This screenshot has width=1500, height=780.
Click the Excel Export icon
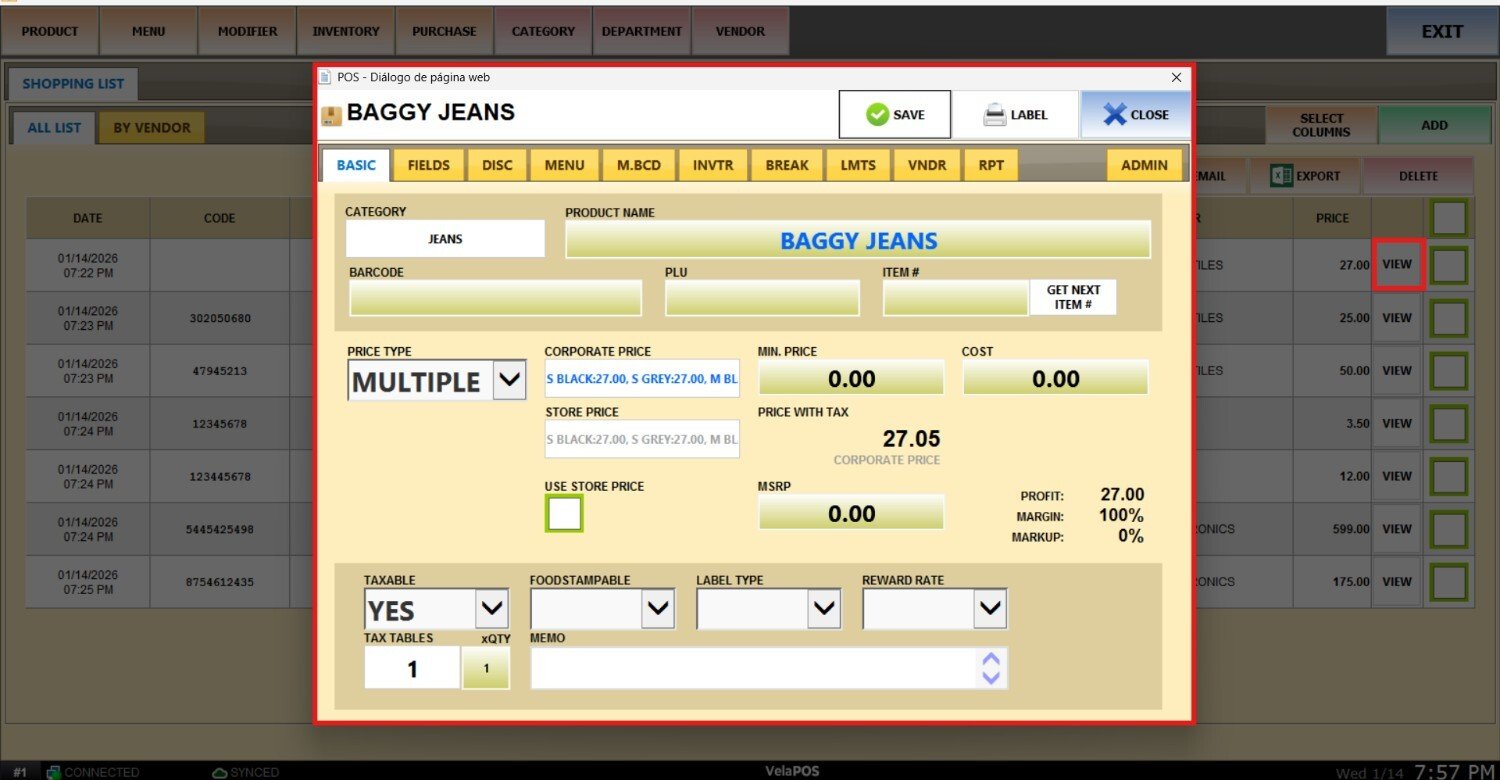coord(1281,176)
